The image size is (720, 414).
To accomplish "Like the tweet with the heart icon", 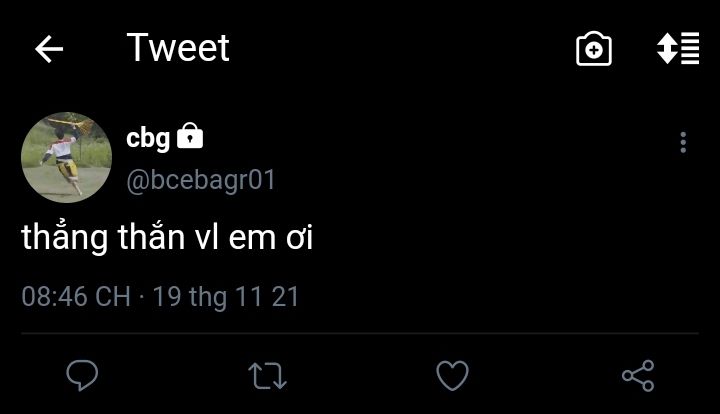I will [453, 375].
